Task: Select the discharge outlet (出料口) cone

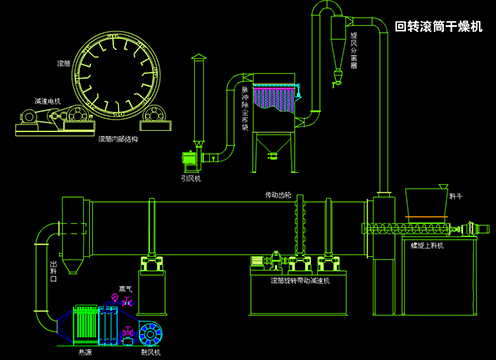Action: (71, 266)
